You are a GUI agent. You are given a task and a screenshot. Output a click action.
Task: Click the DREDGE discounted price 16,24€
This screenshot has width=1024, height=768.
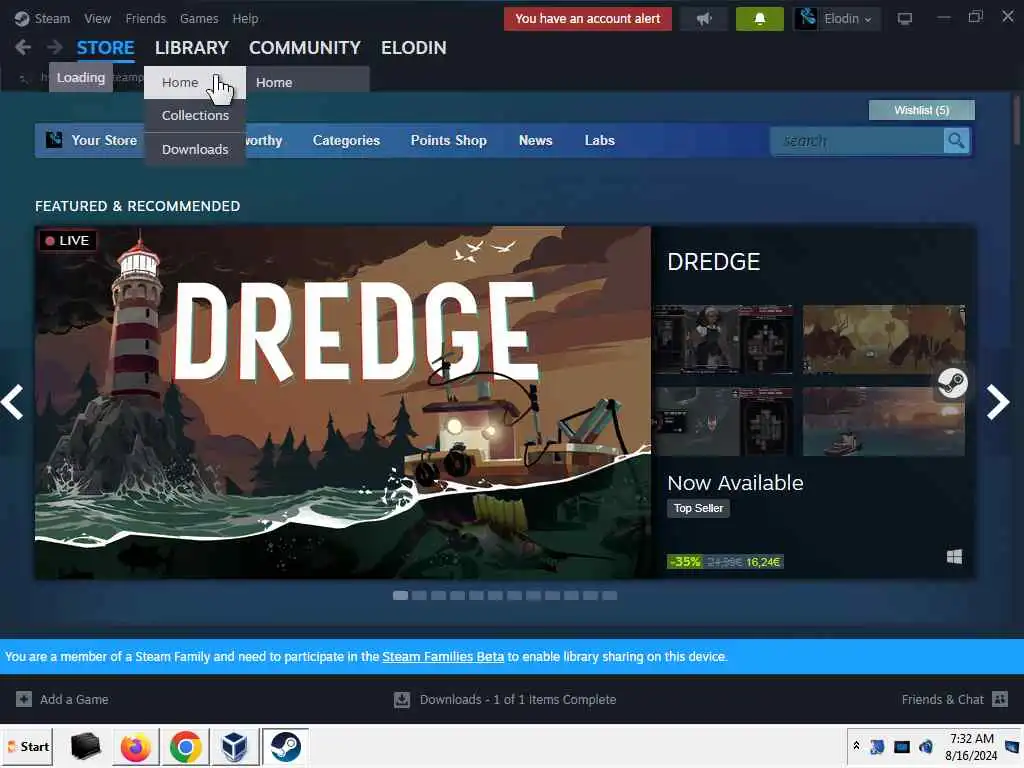763,562
